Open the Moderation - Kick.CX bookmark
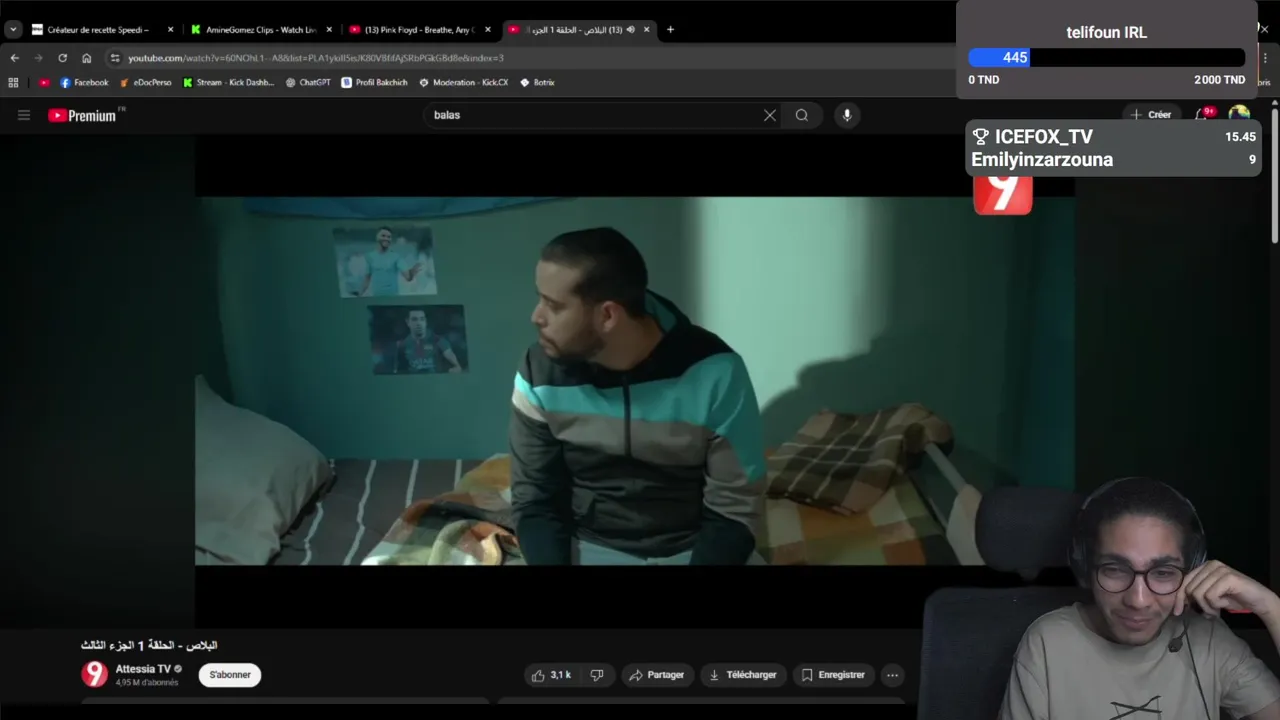This screenshot has width=1280, height=720. pos(464,83)
